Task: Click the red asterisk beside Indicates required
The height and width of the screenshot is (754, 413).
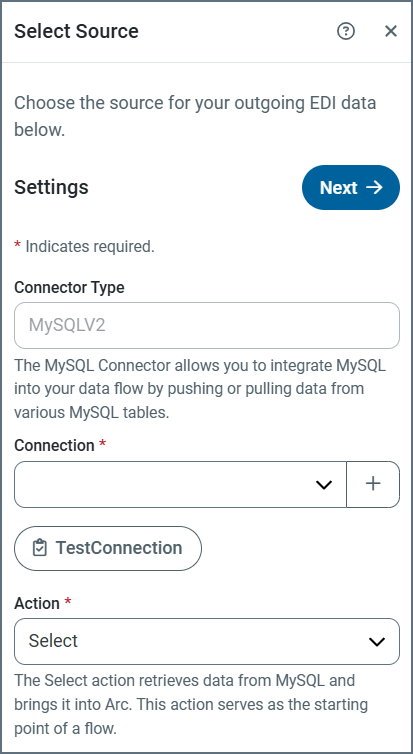Action: [x=17, y=246]
